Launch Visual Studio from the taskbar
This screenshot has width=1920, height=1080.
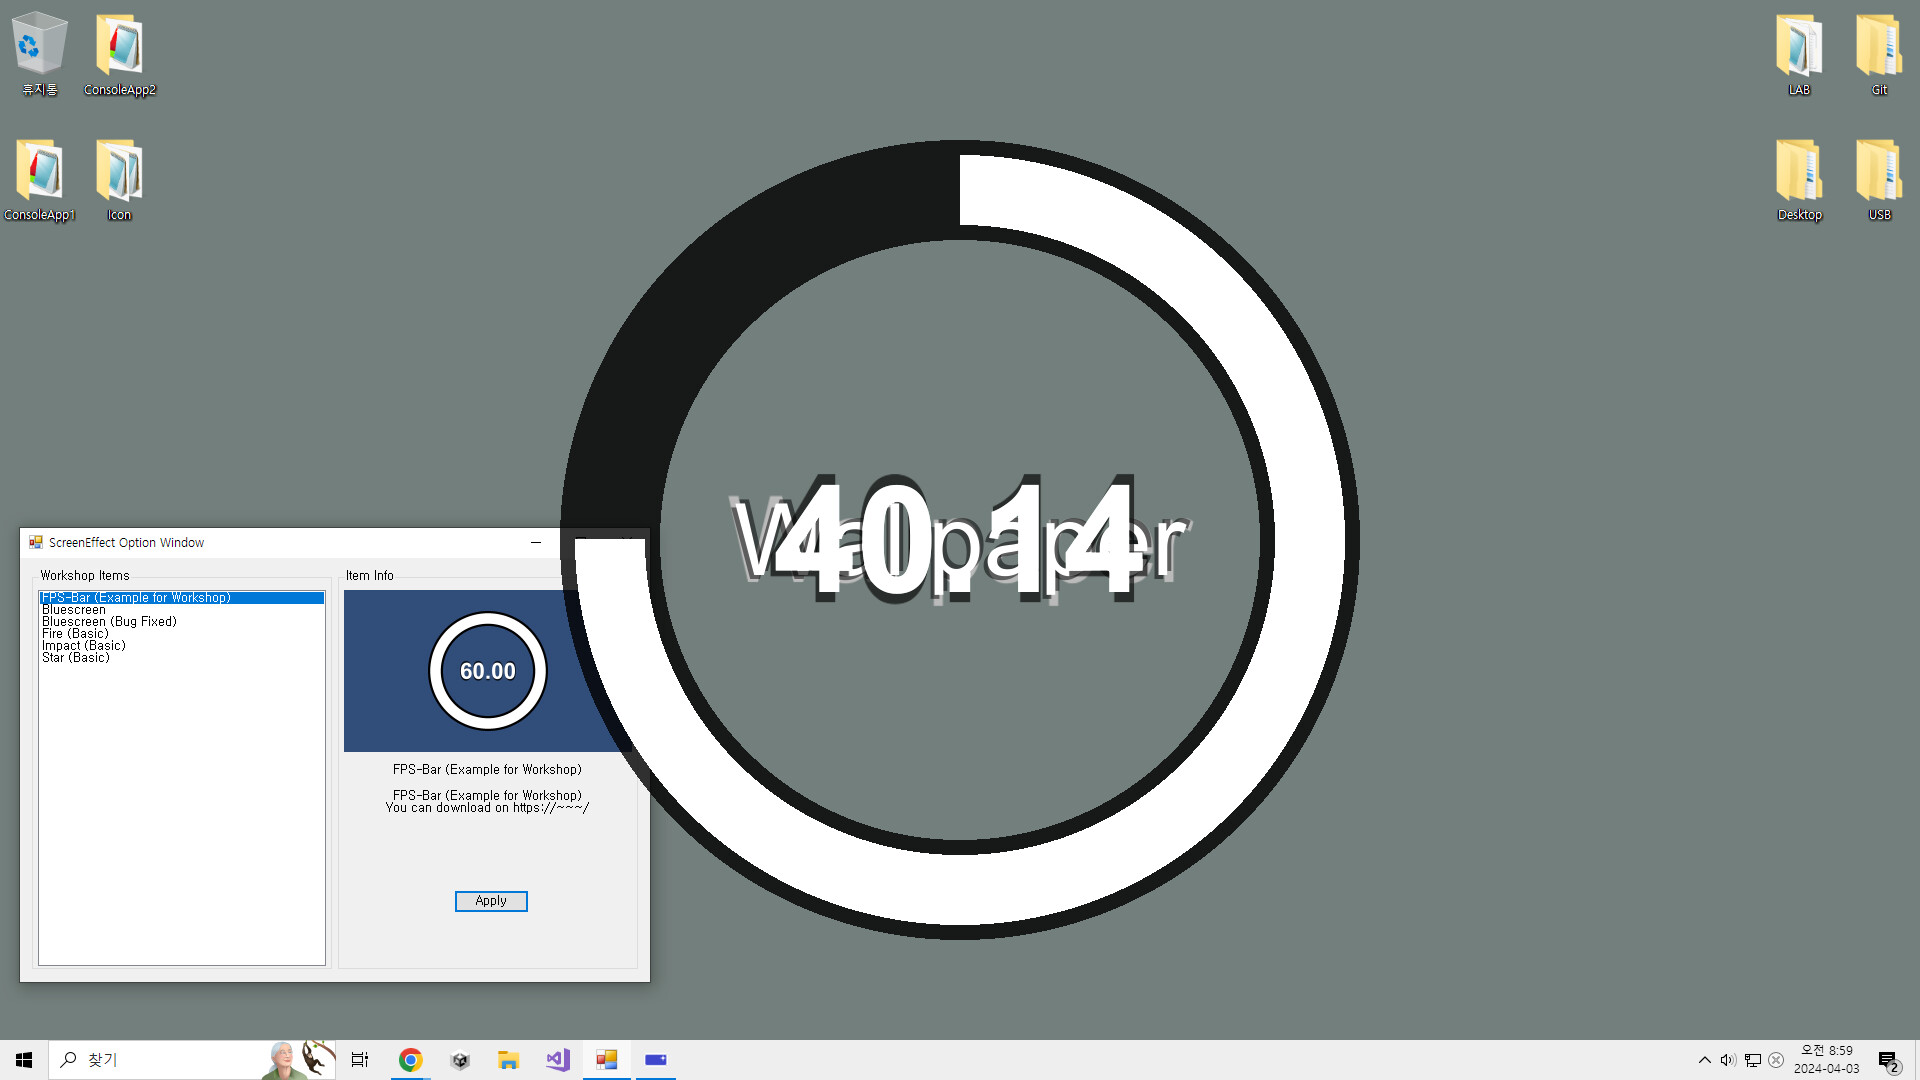557,1059
